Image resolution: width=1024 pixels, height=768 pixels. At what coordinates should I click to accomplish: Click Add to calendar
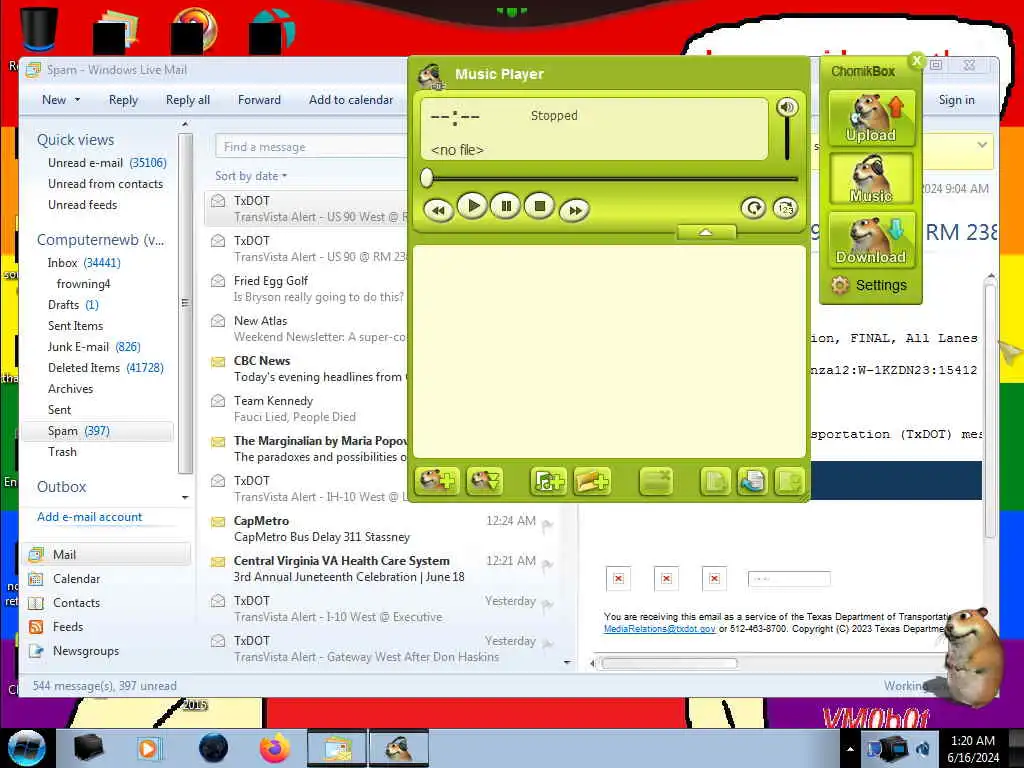351,100
